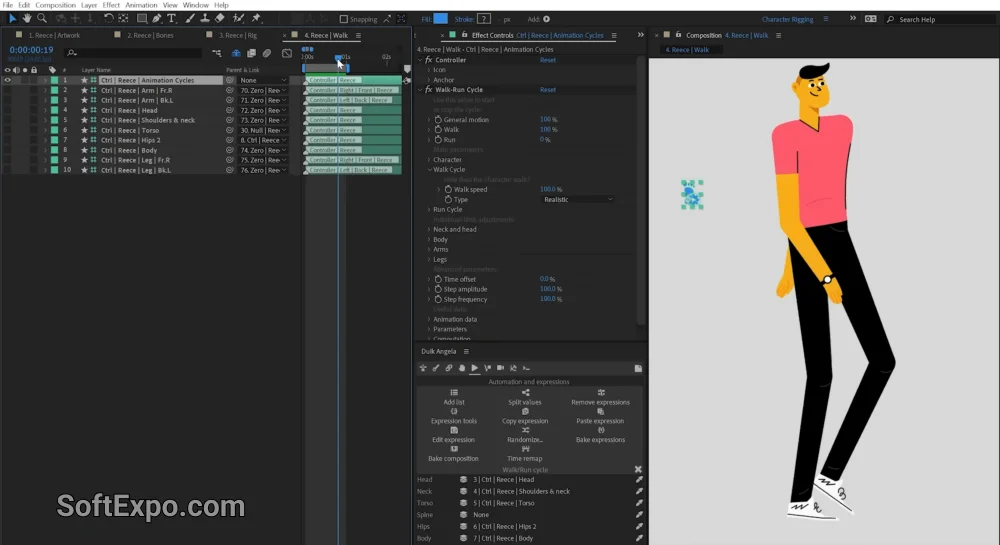Viewport: 1000px width, 545px height.
Task: Pick layer with eyedropper for Head row
Action: (x=639, y=480)
